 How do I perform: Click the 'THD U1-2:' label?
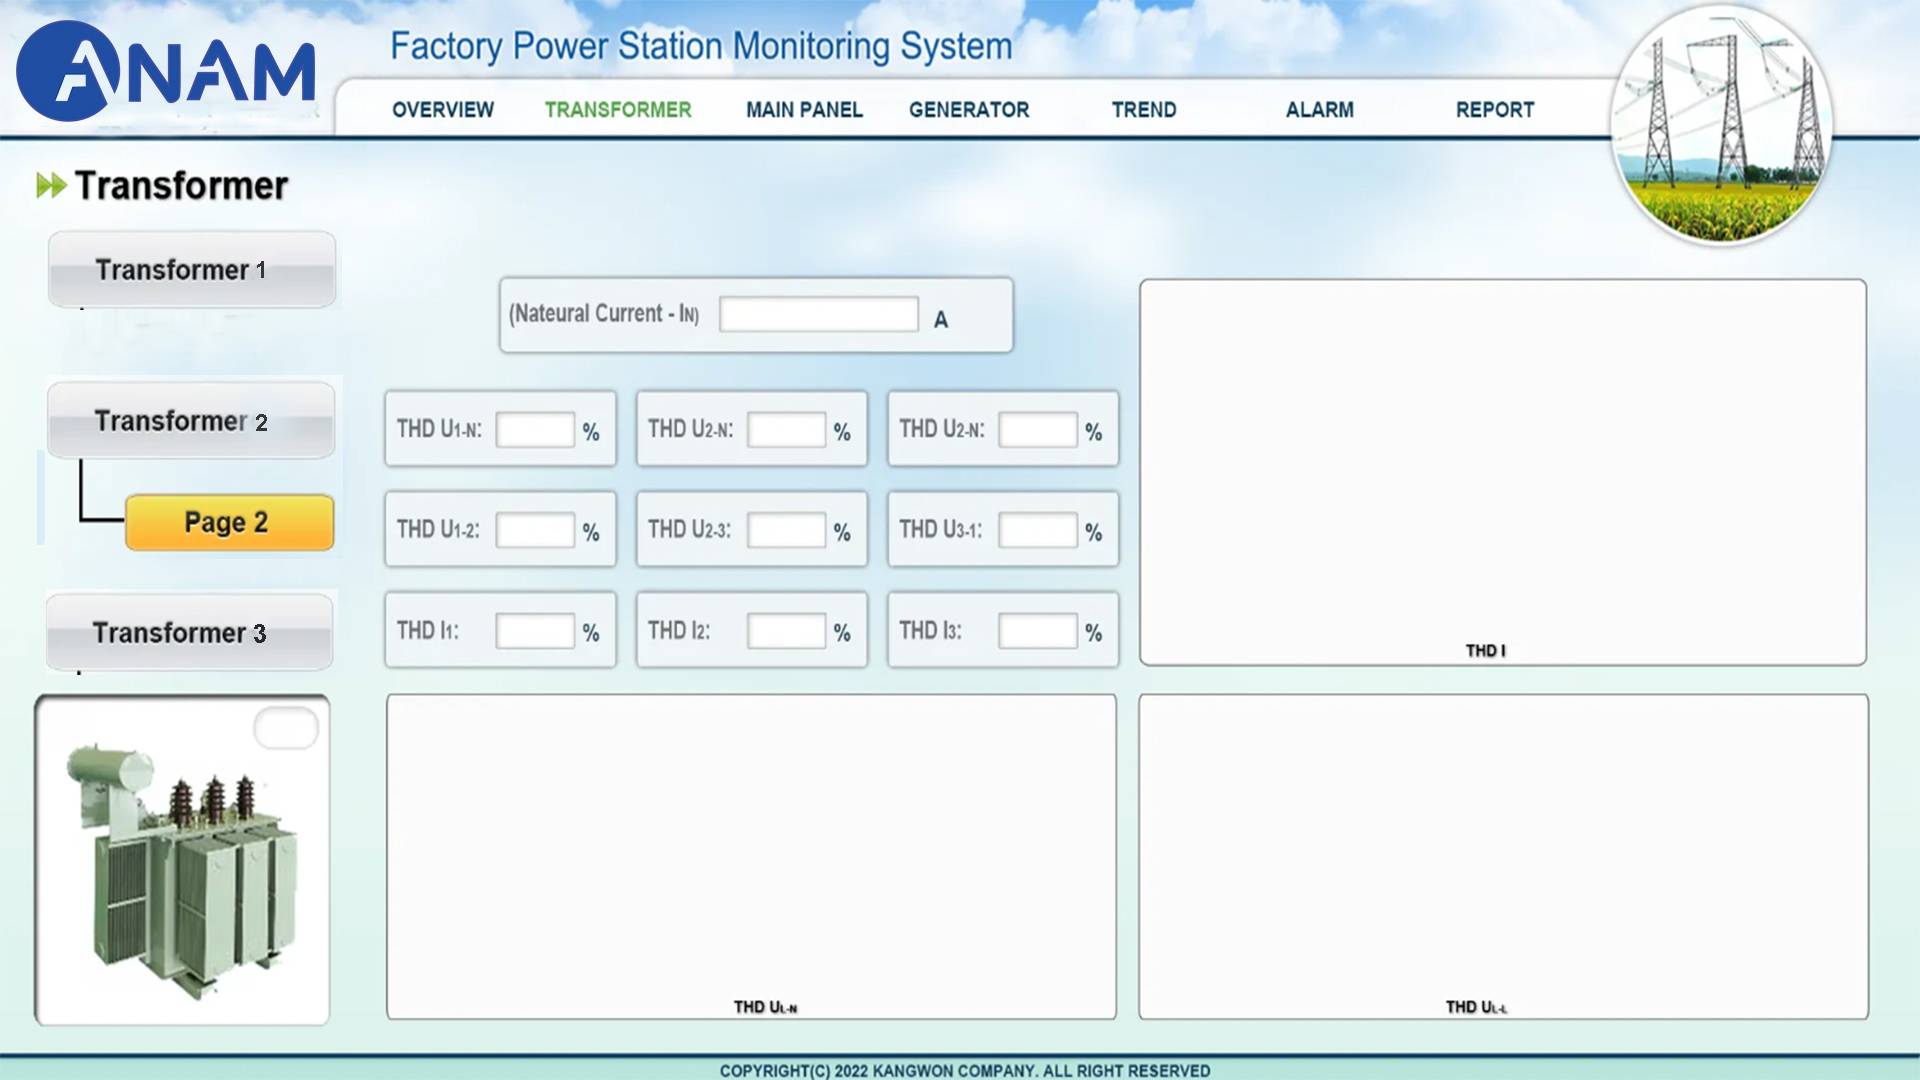438,529
